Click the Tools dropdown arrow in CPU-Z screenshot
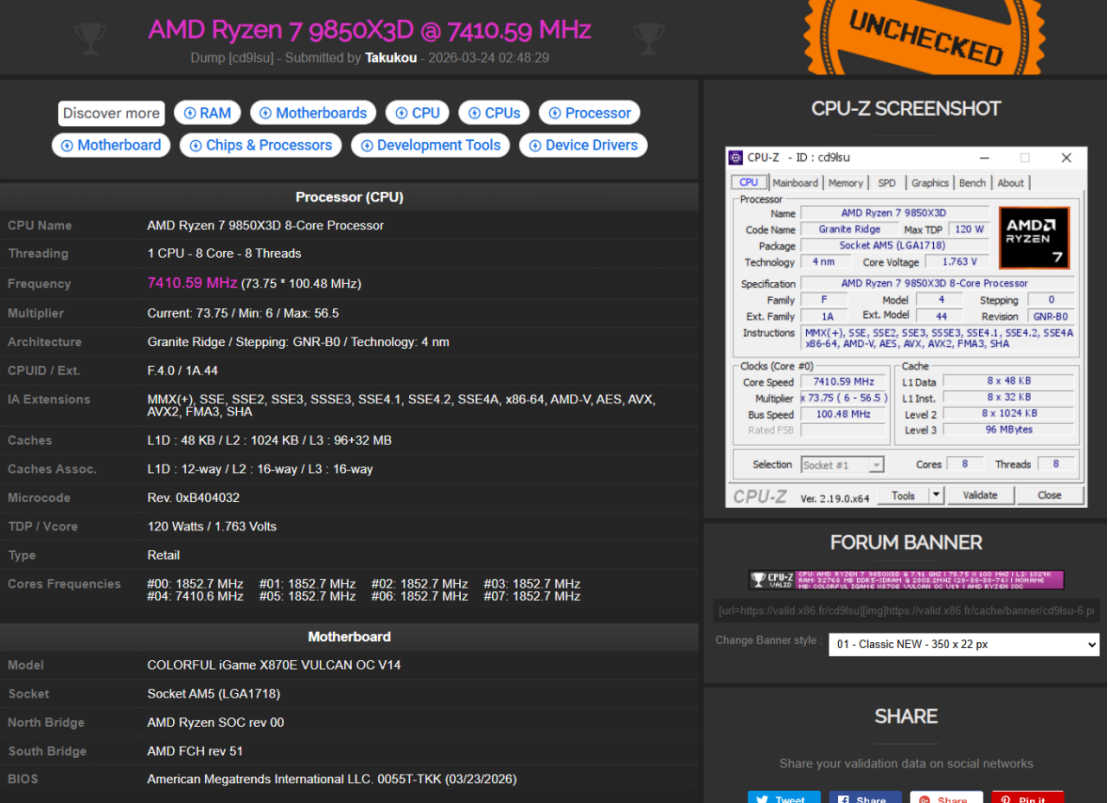This screenshot has width=1108, height=803. 936,496
